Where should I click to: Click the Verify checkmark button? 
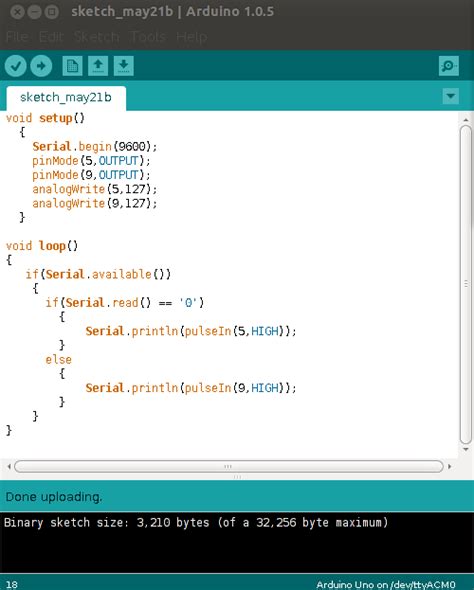click(x=15, y=66)
